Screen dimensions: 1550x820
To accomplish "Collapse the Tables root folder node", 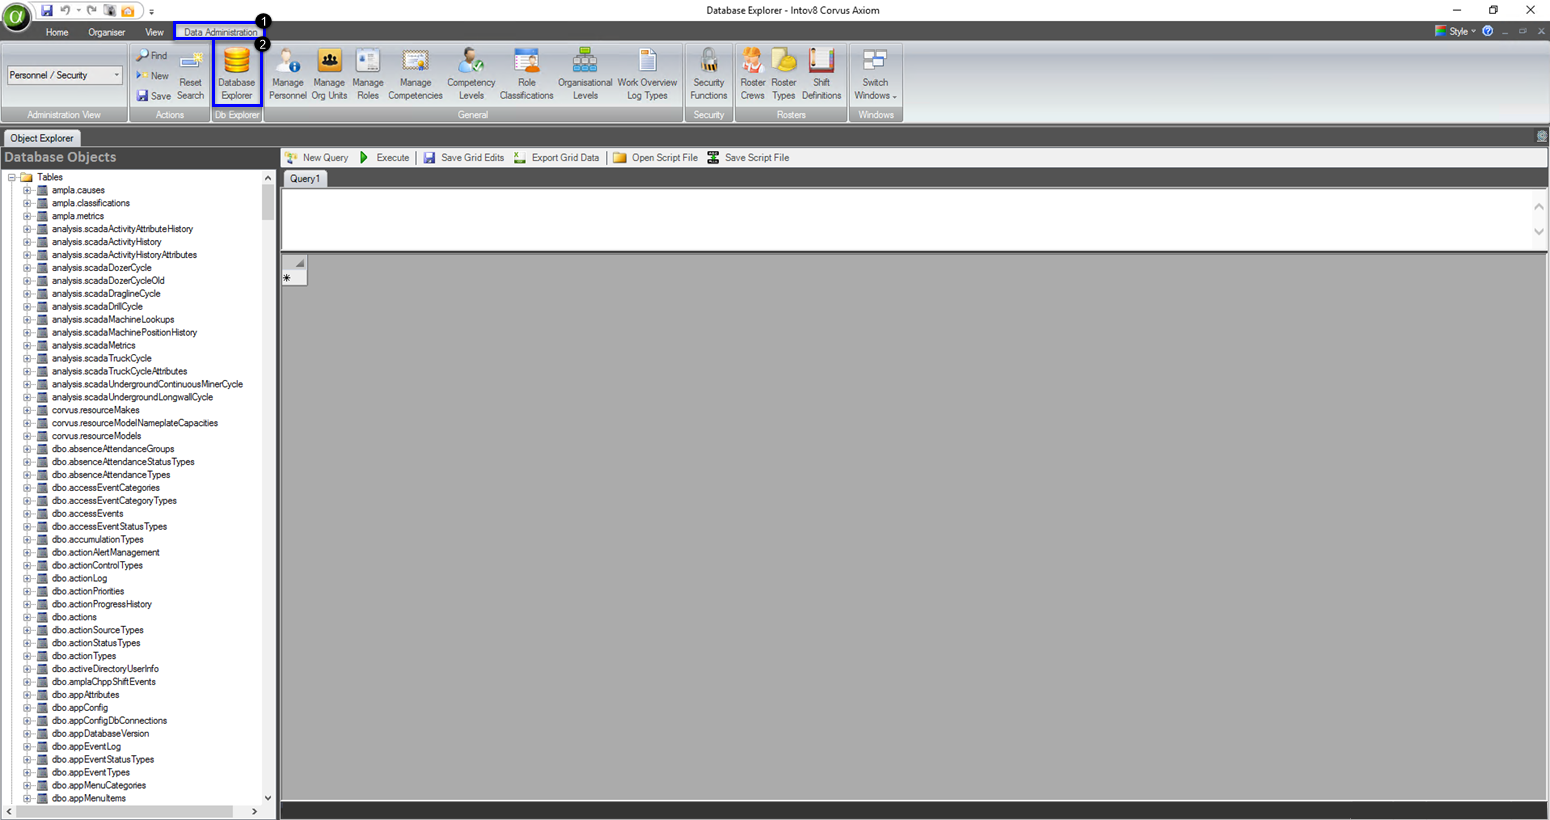I will 12,177.
